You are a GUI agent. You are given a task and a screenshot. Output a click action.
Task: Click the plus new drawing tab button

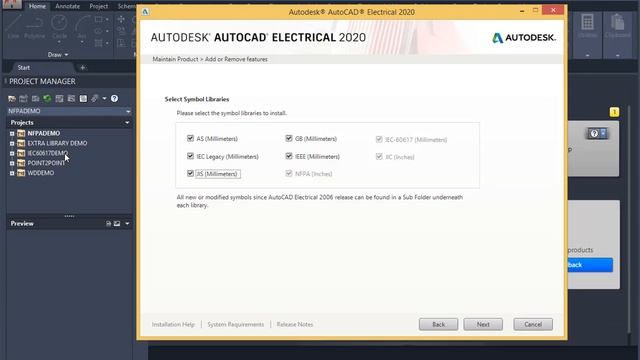coord(82,68)
